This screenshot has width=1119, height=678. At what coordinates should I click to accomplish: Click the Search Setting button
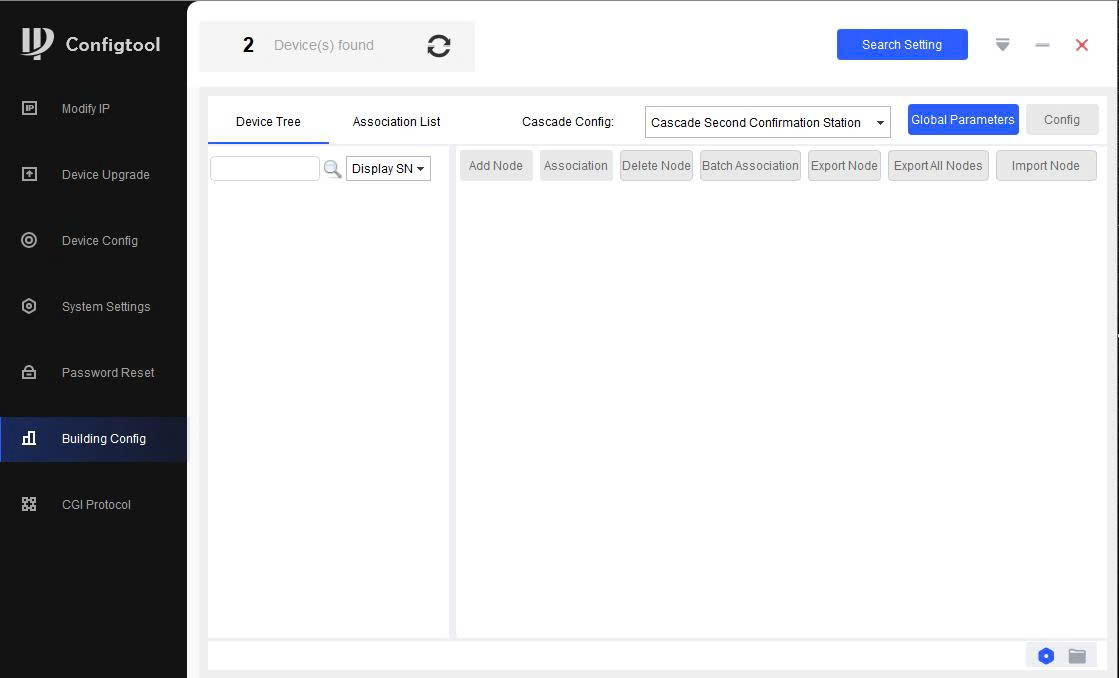902,45
